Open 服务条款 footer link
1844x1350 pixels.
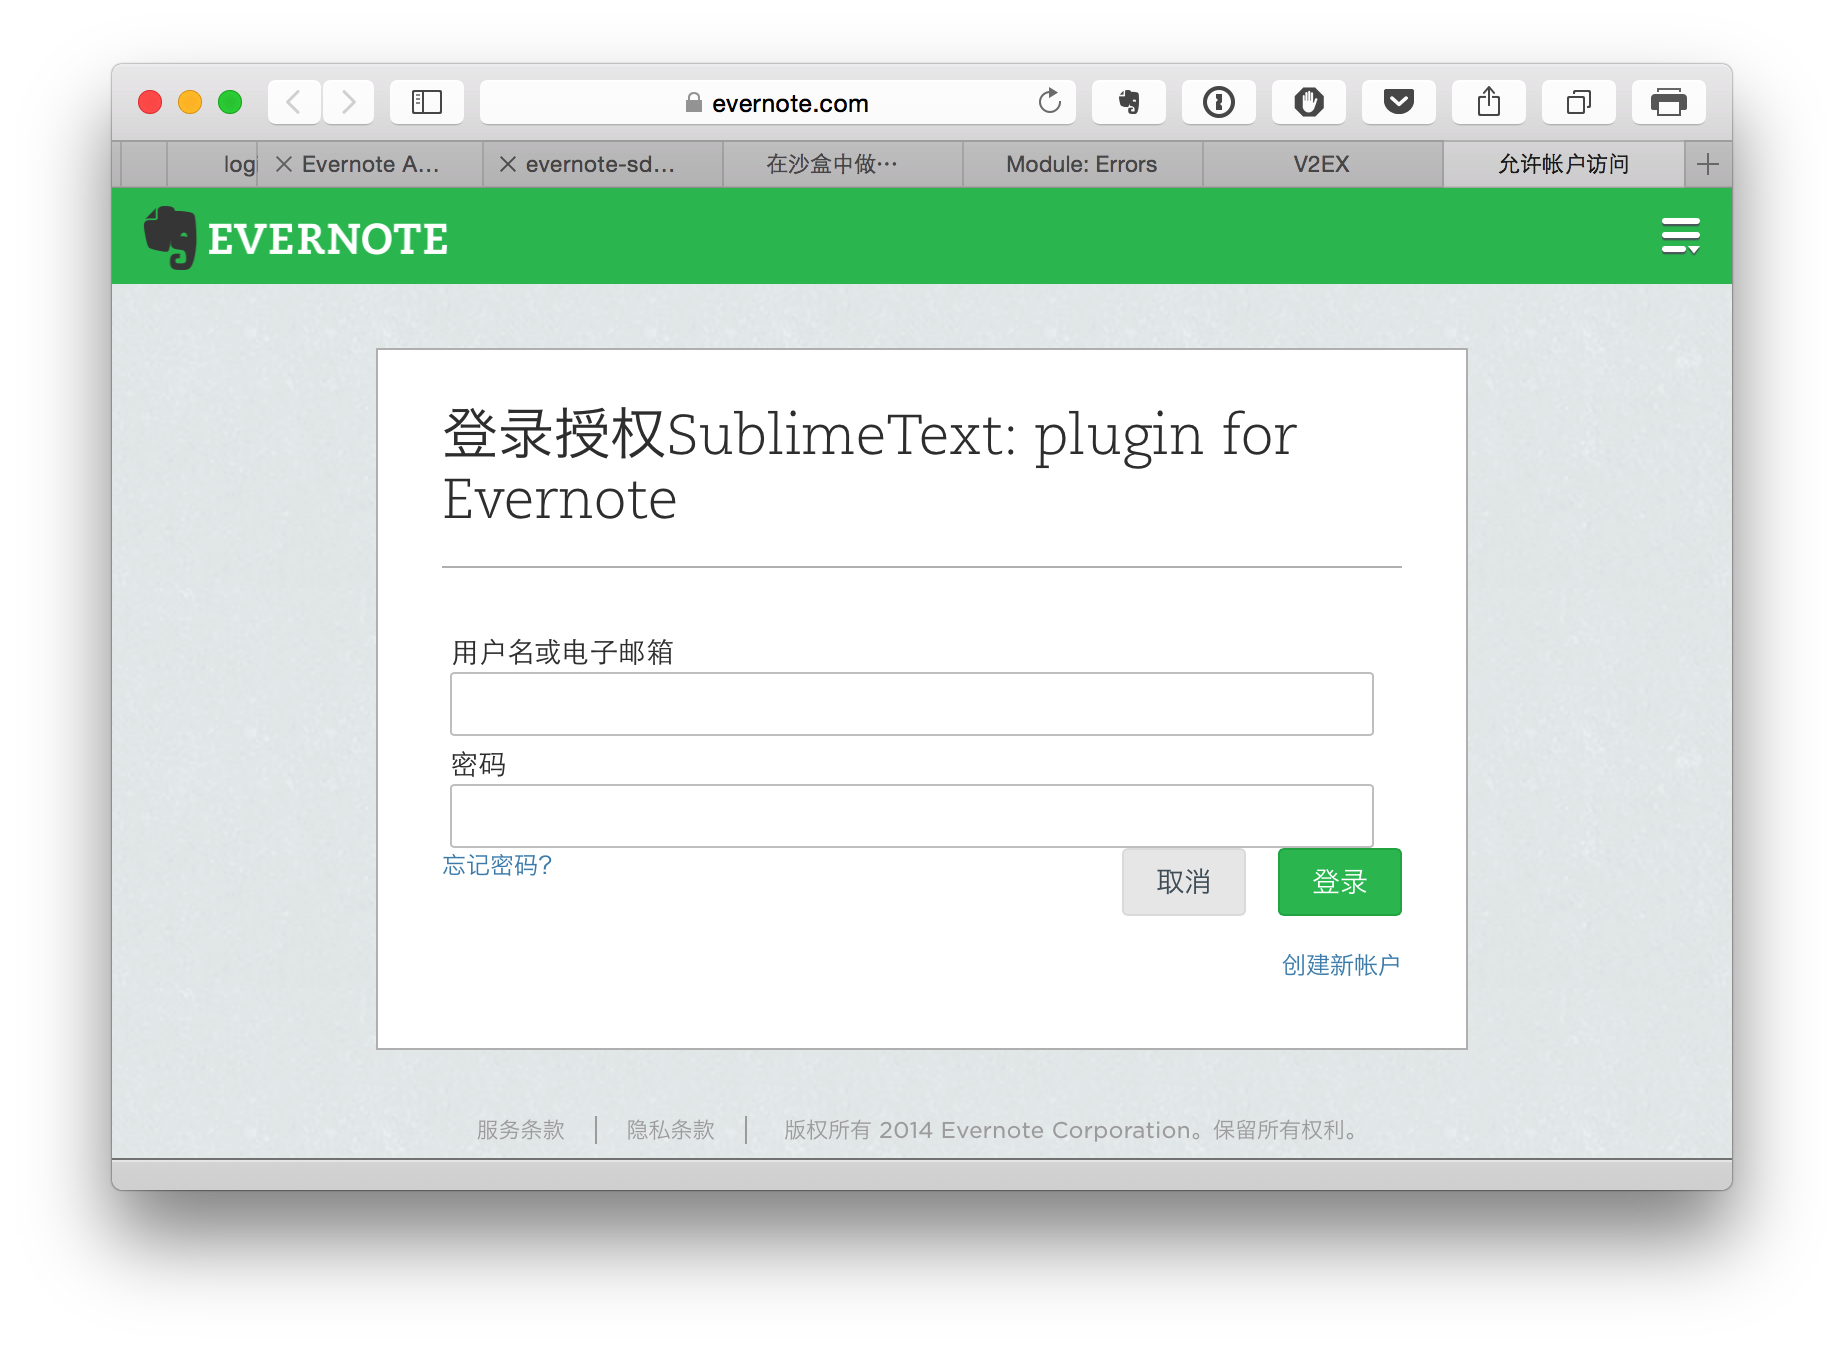(521, 1130)
